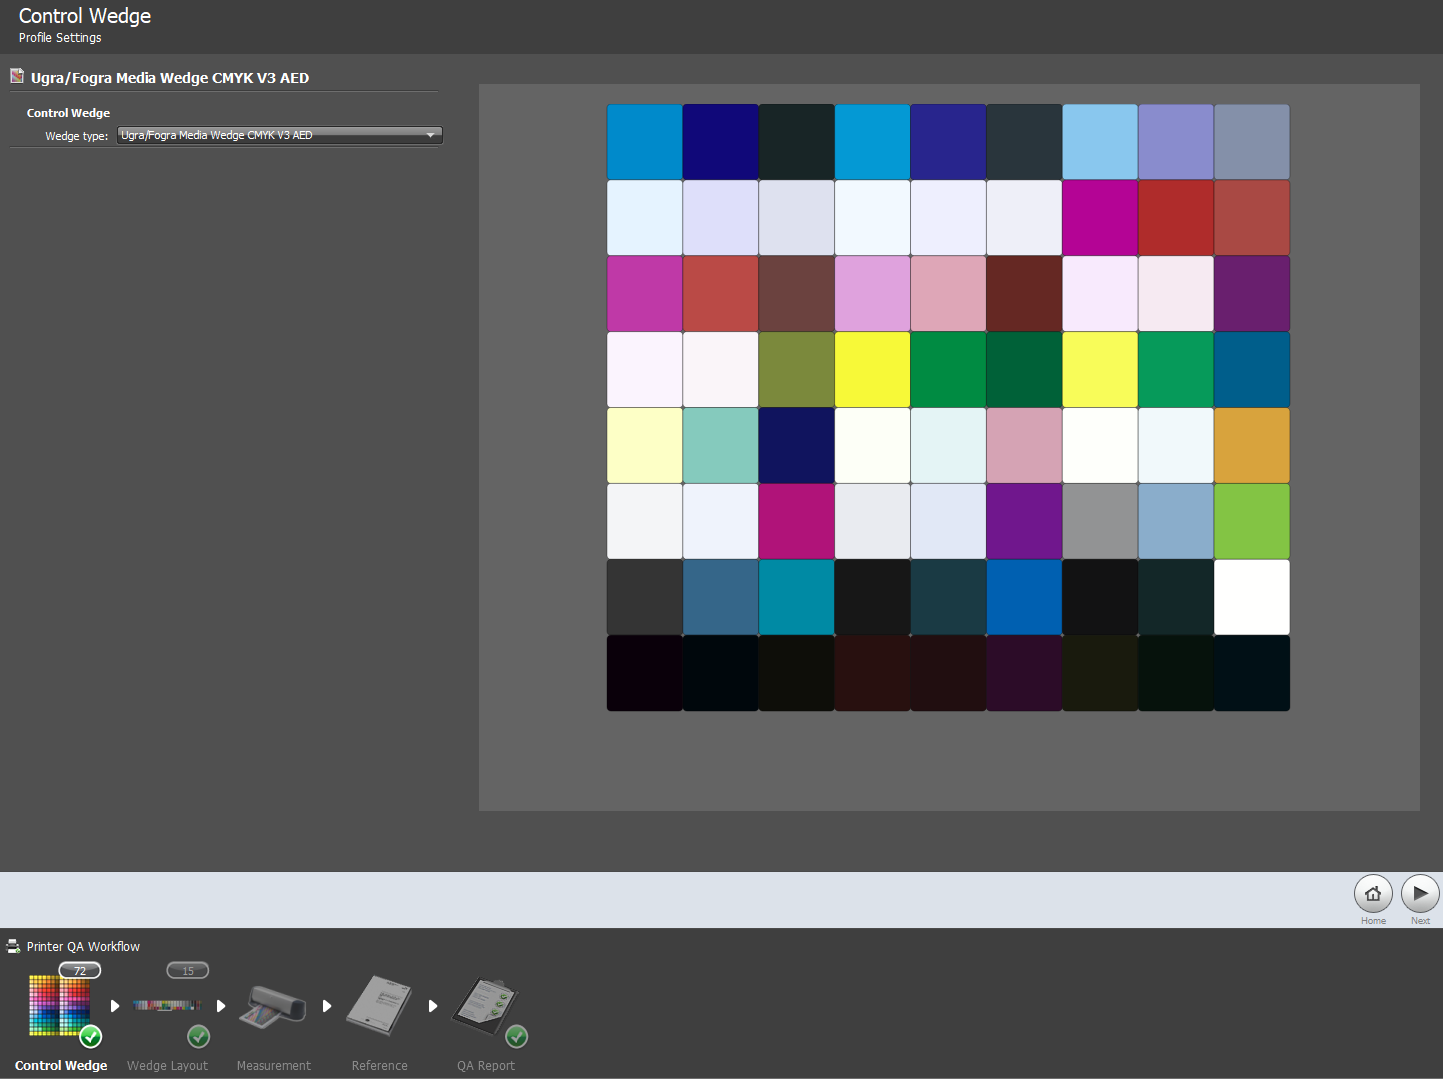This screenshot has height=1079, width=1443.
Task: Click the Control Wedge workflow step icon
Action: [x=59, y=1006]
